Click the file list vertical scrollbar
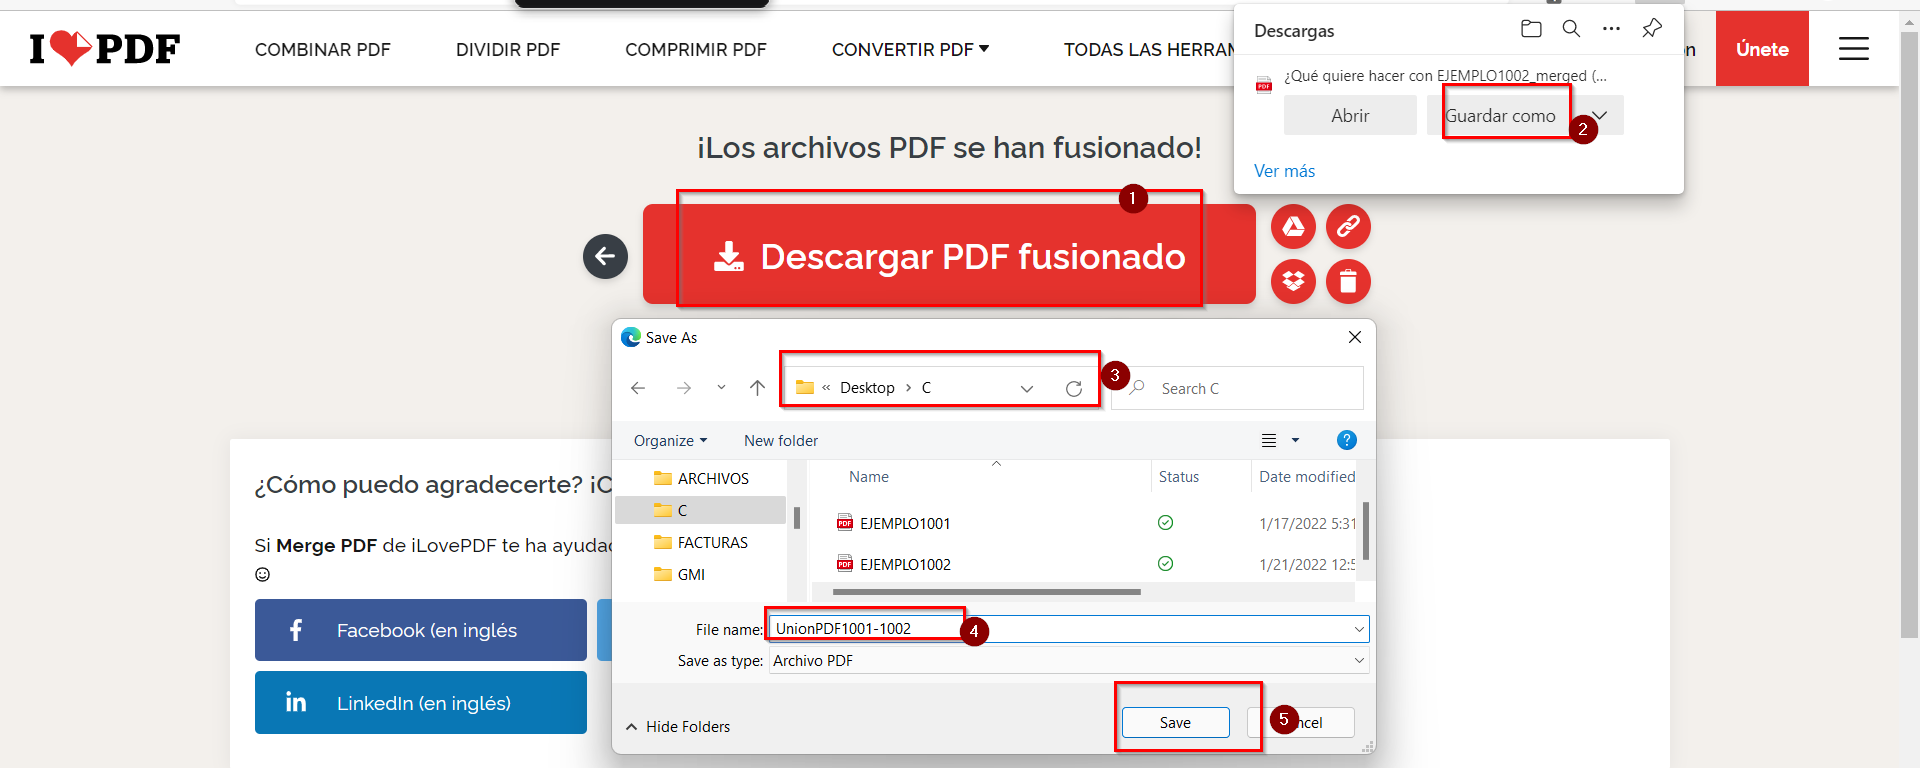This screenshot has height=768, width=1920. 1366,530
